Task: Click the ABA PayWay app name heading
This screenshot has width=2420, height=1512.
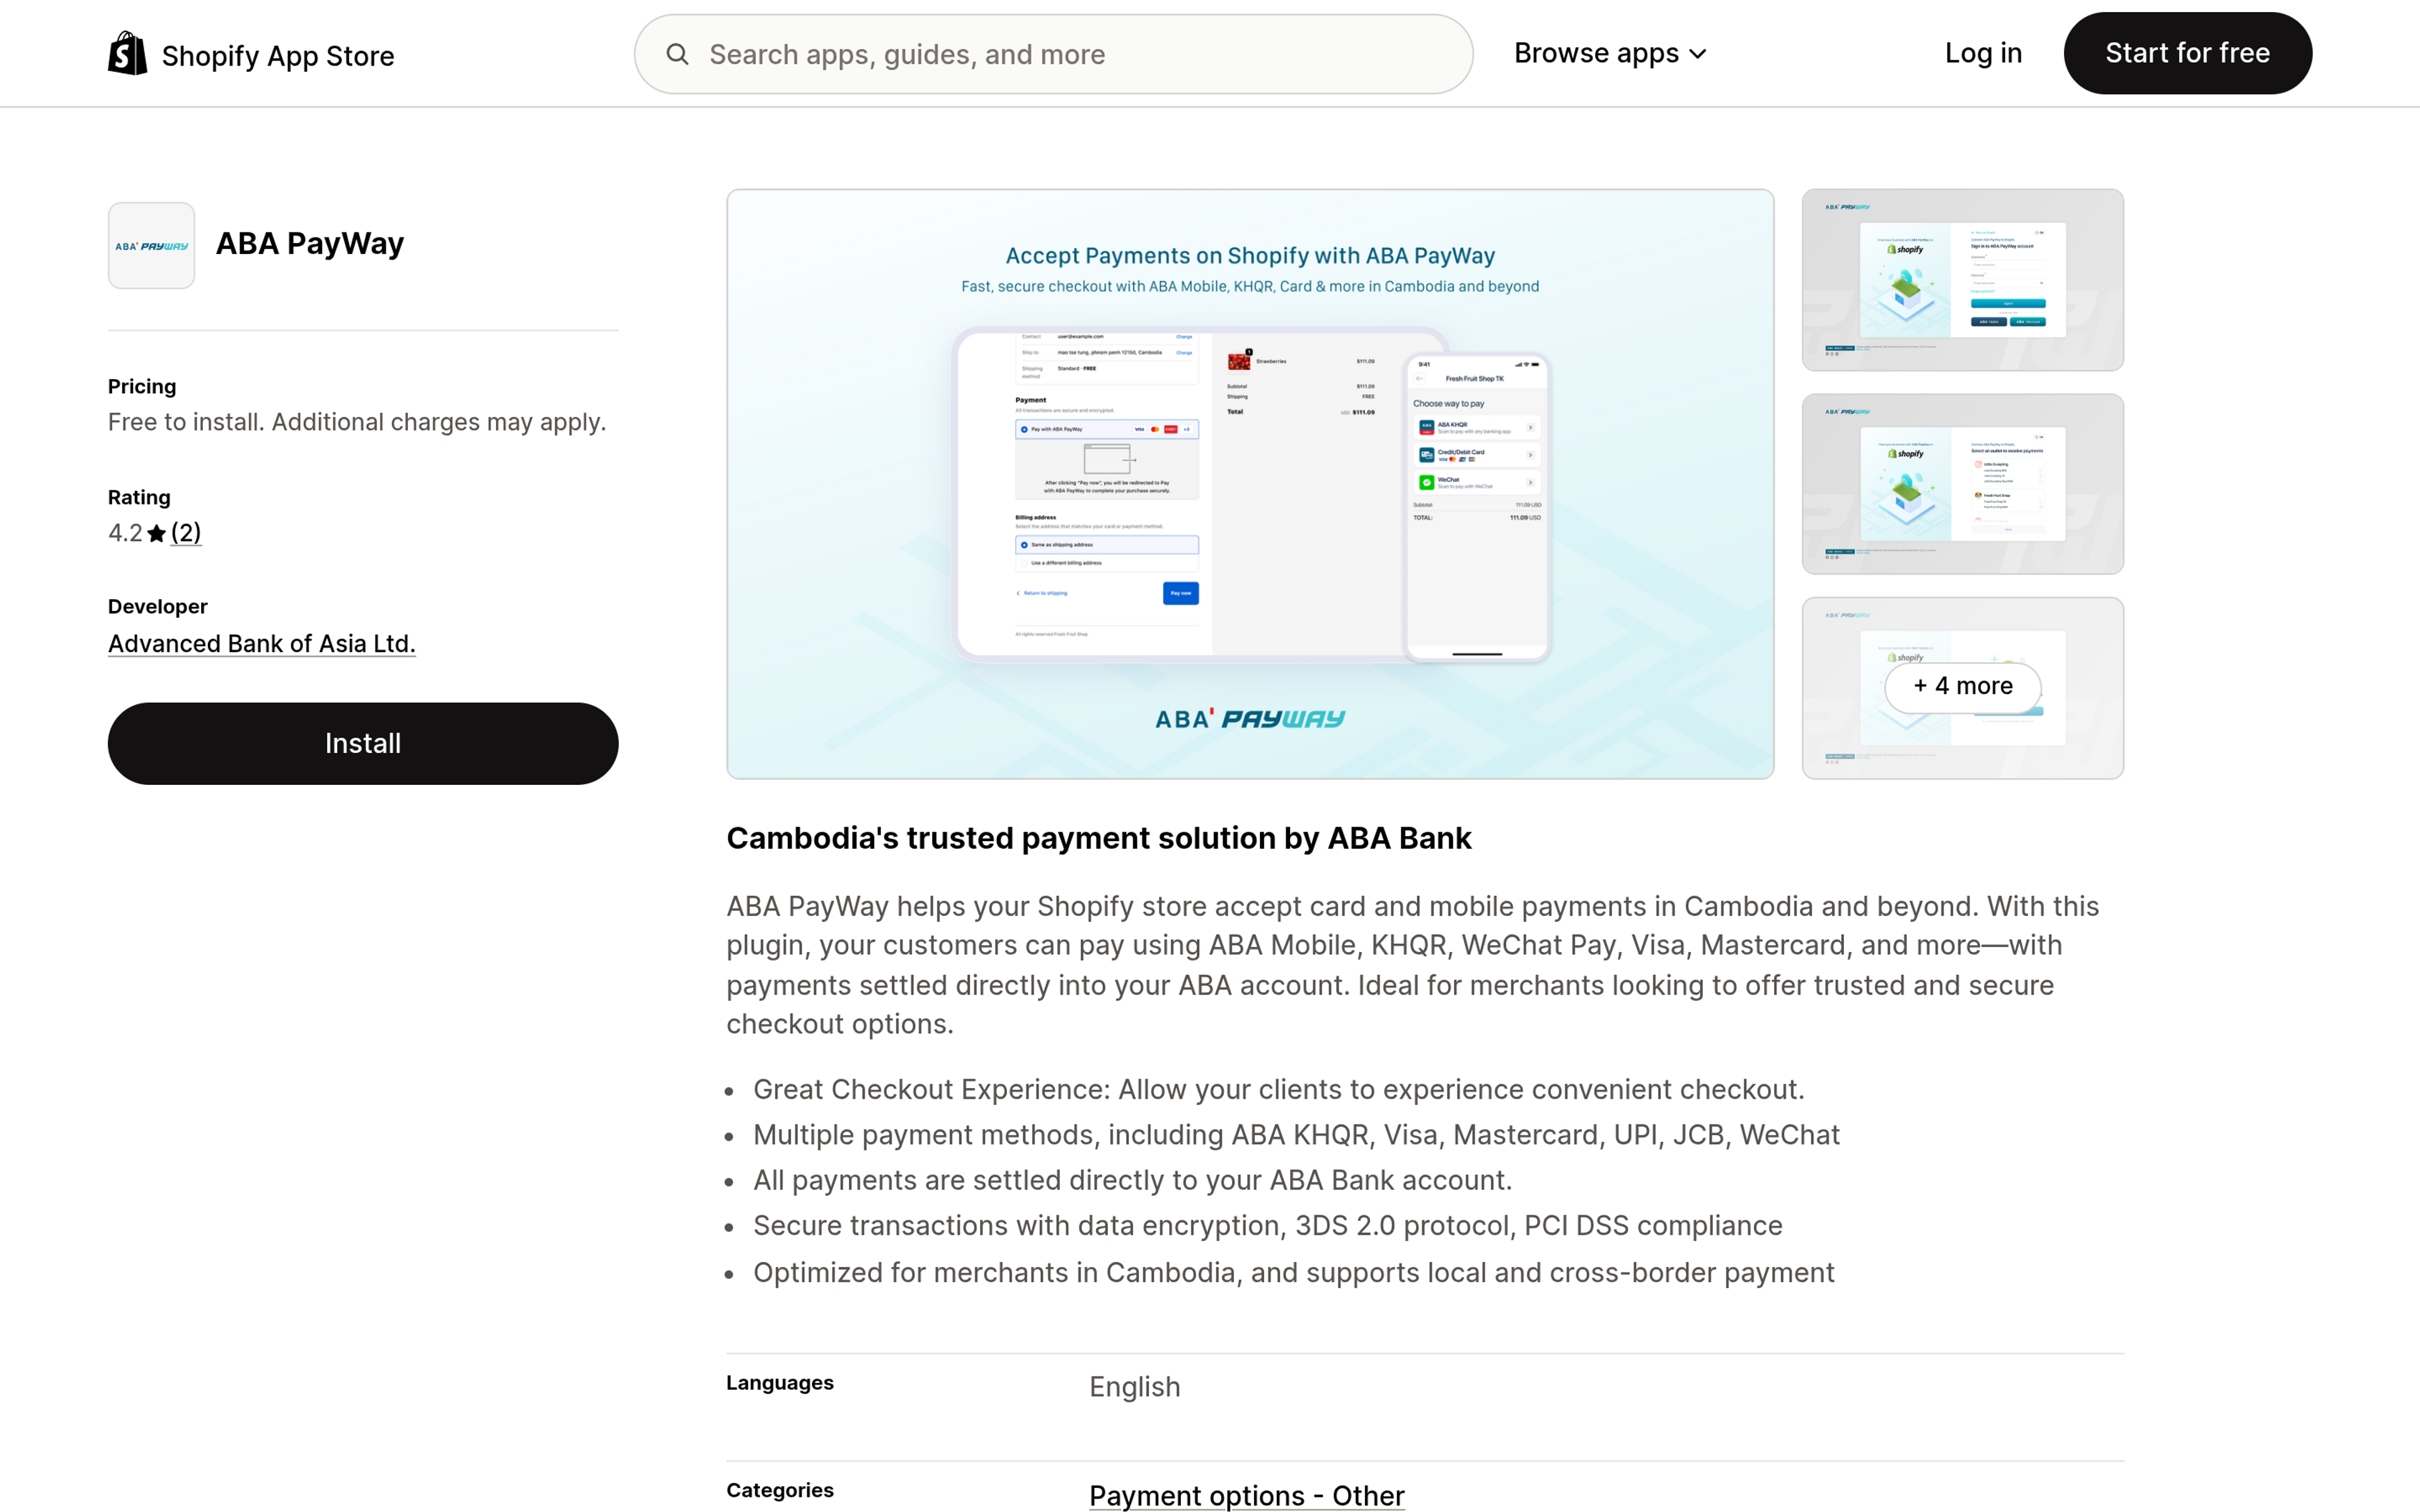Action: coord(310,243)
